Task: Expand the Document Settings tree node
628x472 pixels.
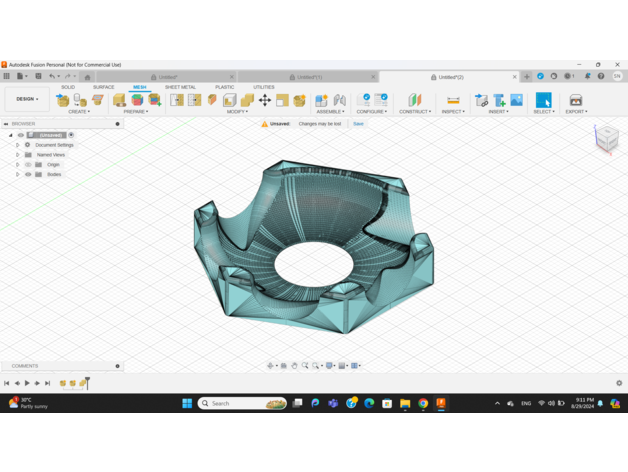Action: [17, 145]
